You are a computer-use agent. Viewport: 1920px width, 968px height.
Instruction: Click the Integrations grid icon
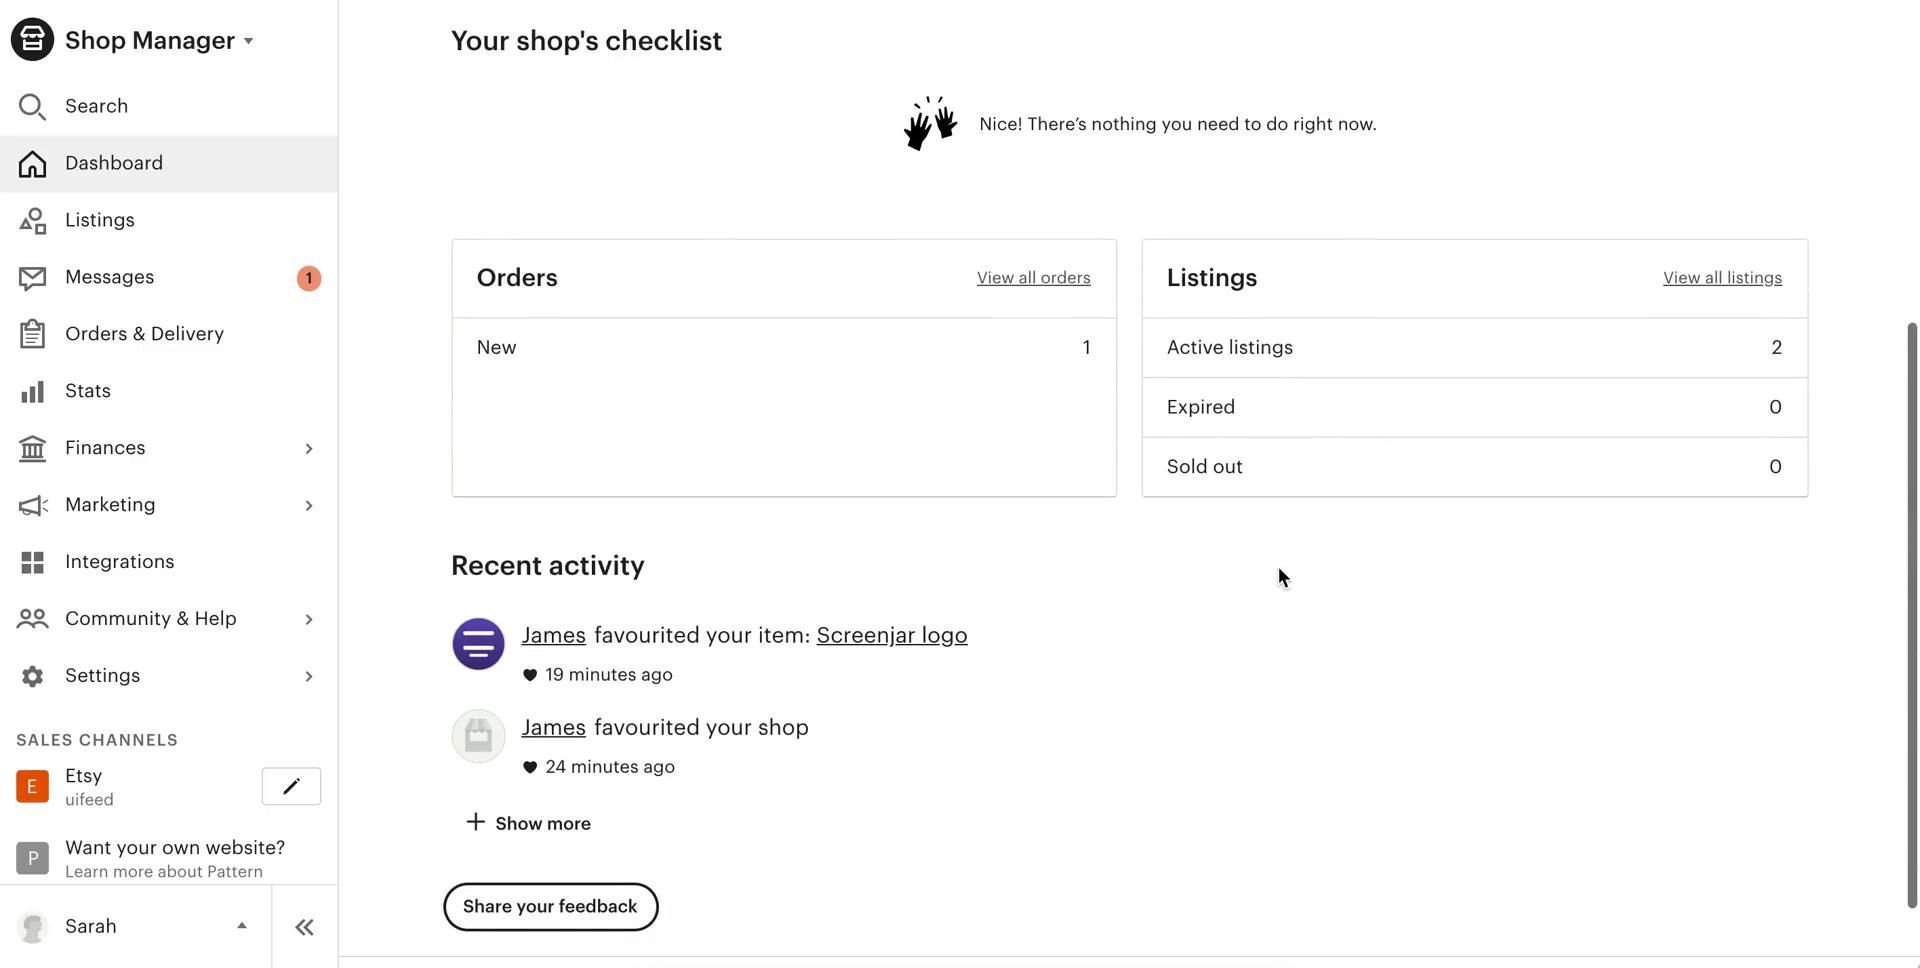32,562
